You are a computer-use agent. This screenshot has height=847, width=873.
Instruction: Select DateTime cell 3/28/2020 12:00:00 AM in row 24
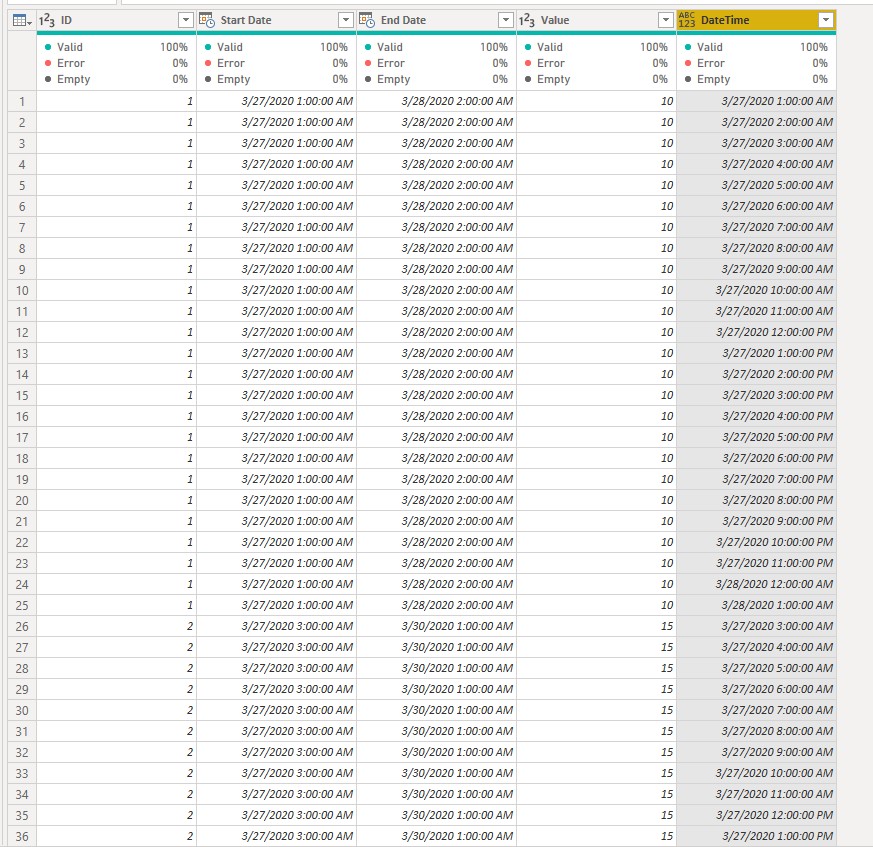pyautogui.click(x=757, y=584)
